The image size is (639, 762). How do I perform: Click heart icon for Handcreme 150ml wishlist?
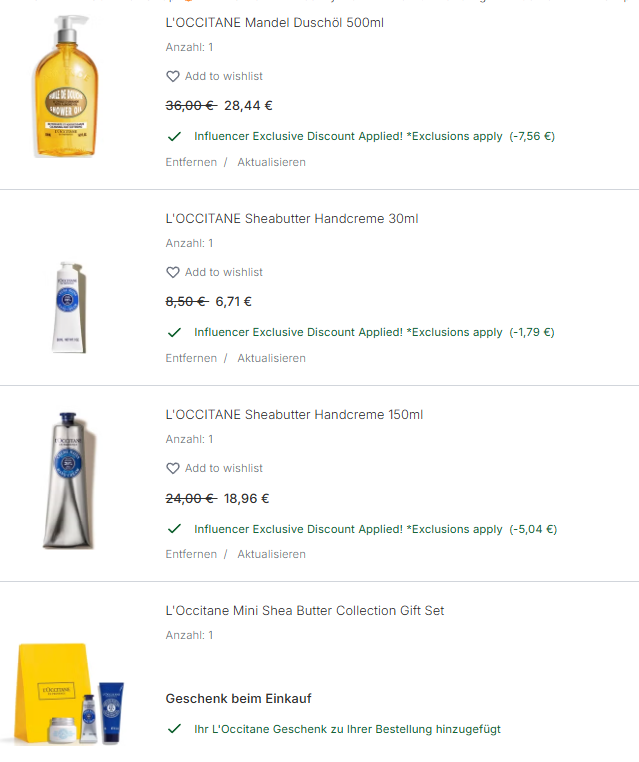[x=173, y=468]
